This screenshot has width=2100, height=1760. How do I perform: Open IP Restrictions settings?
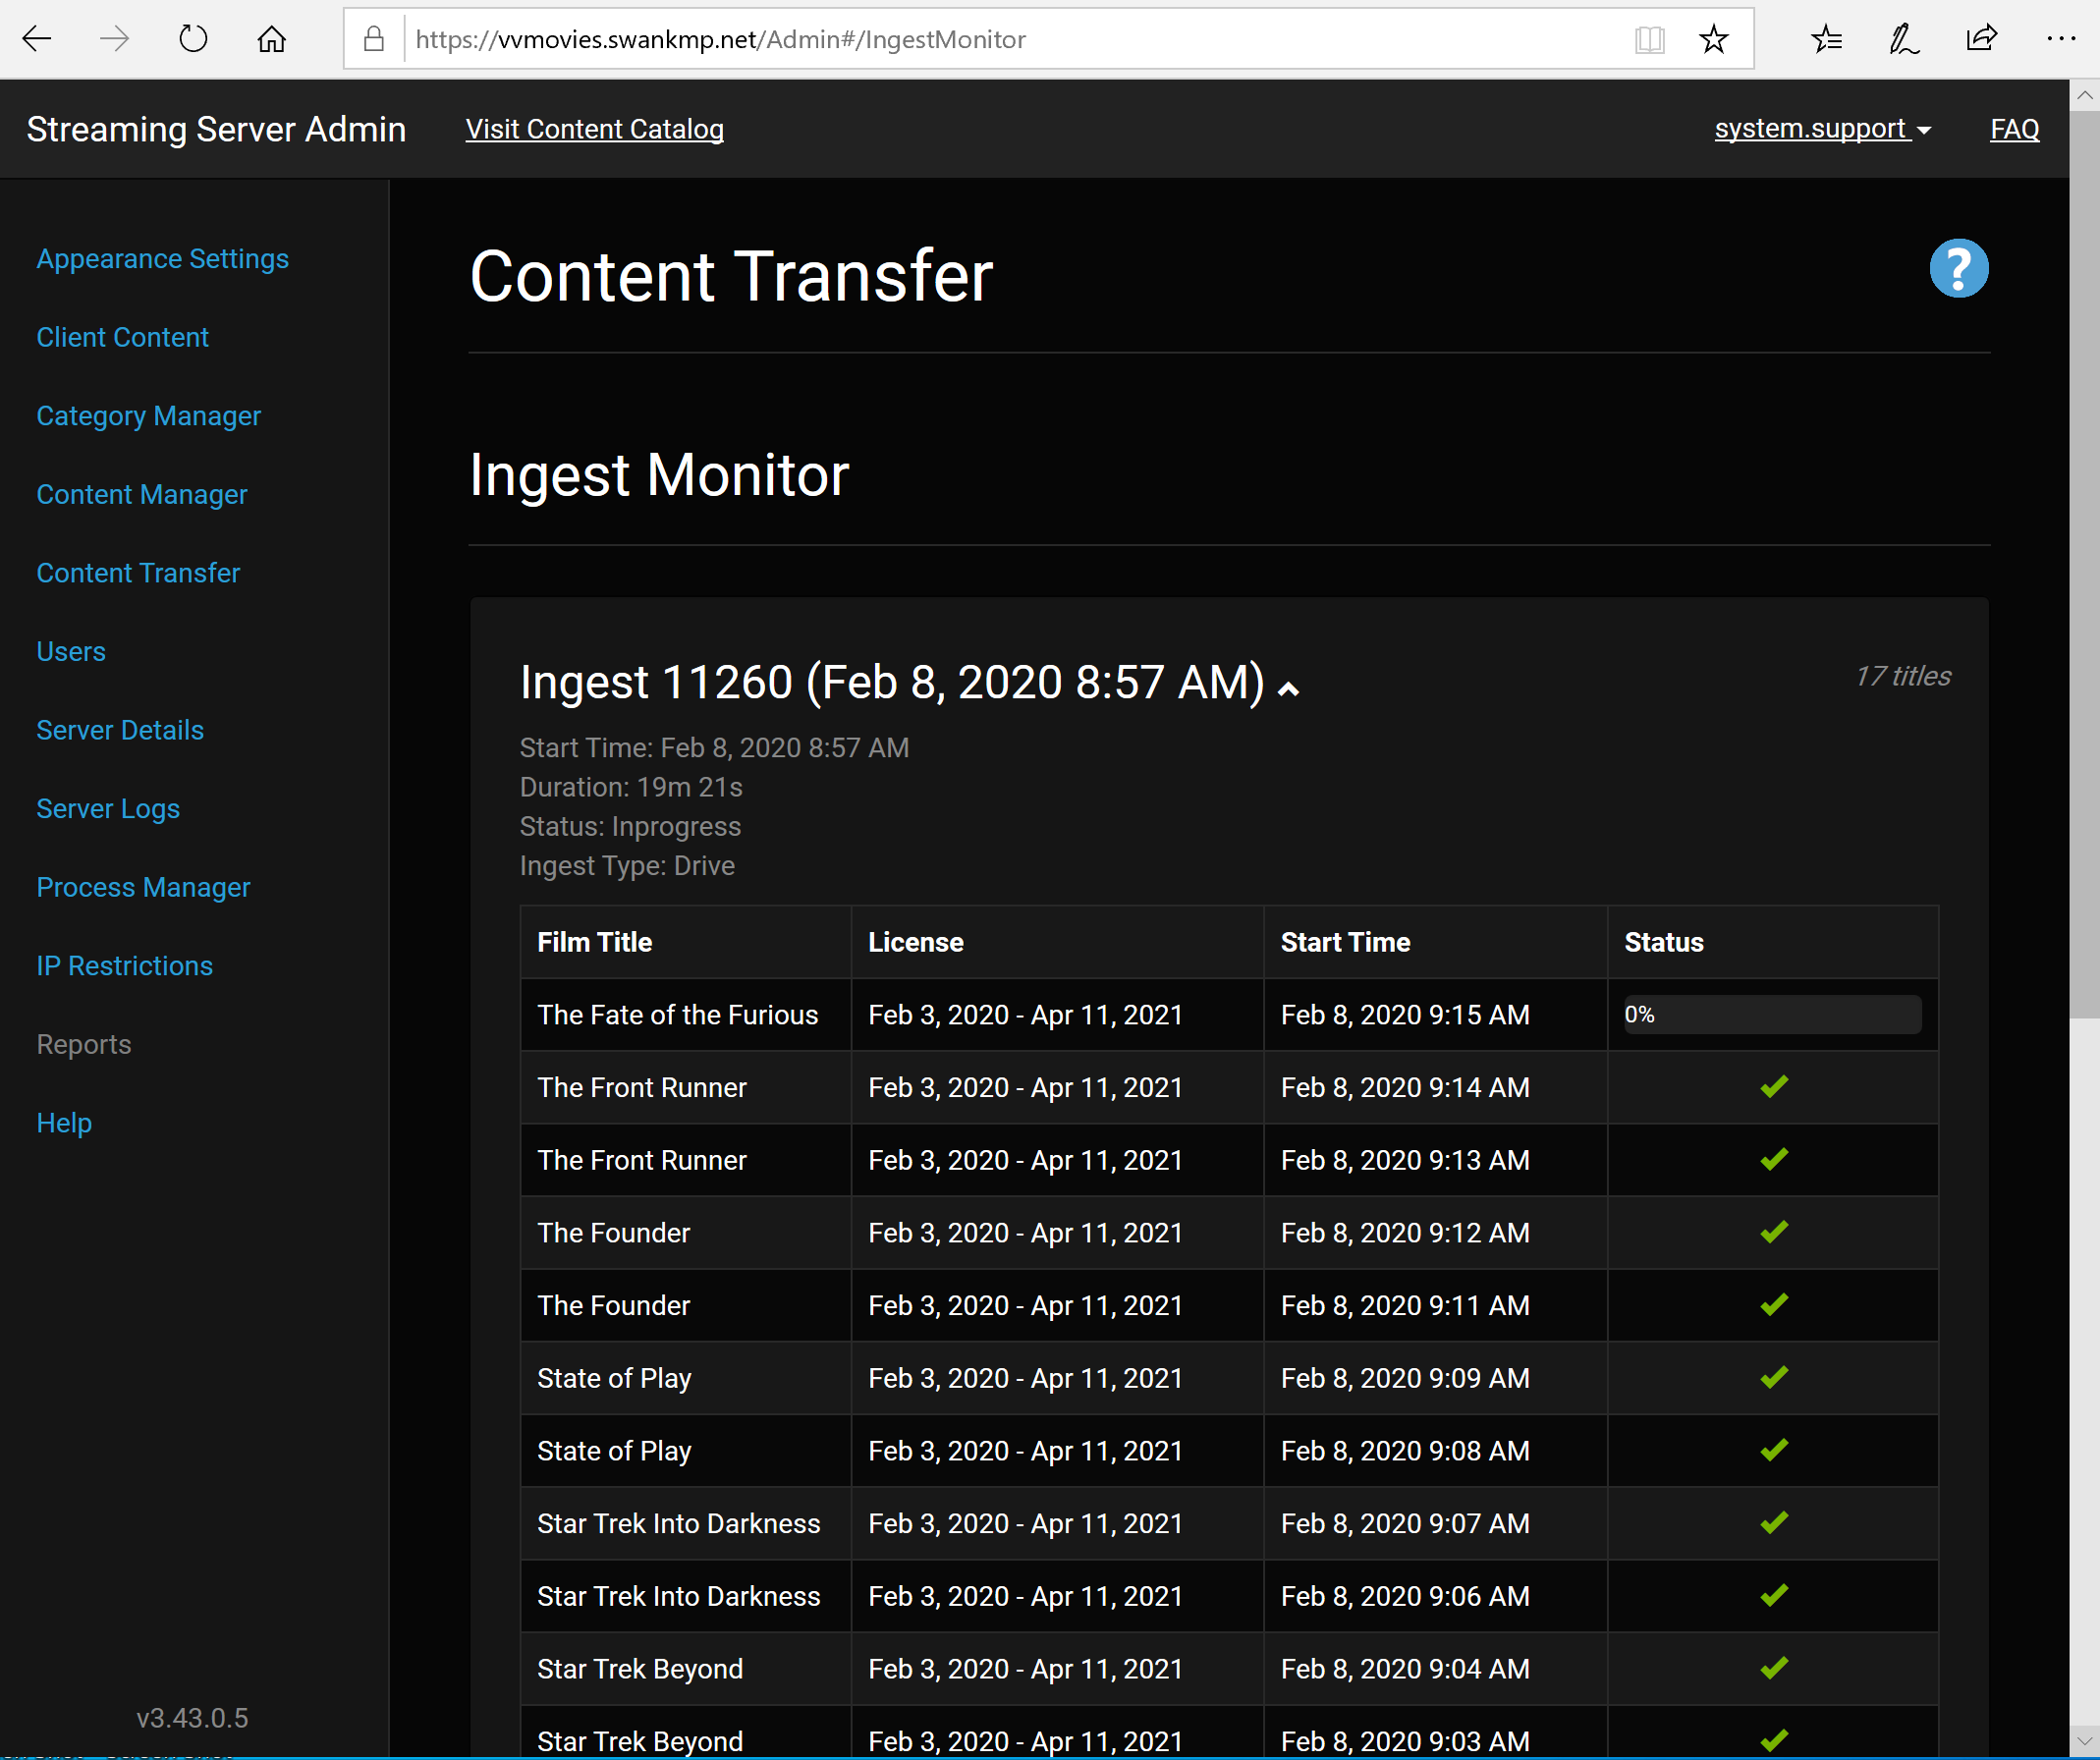point(124,965)
